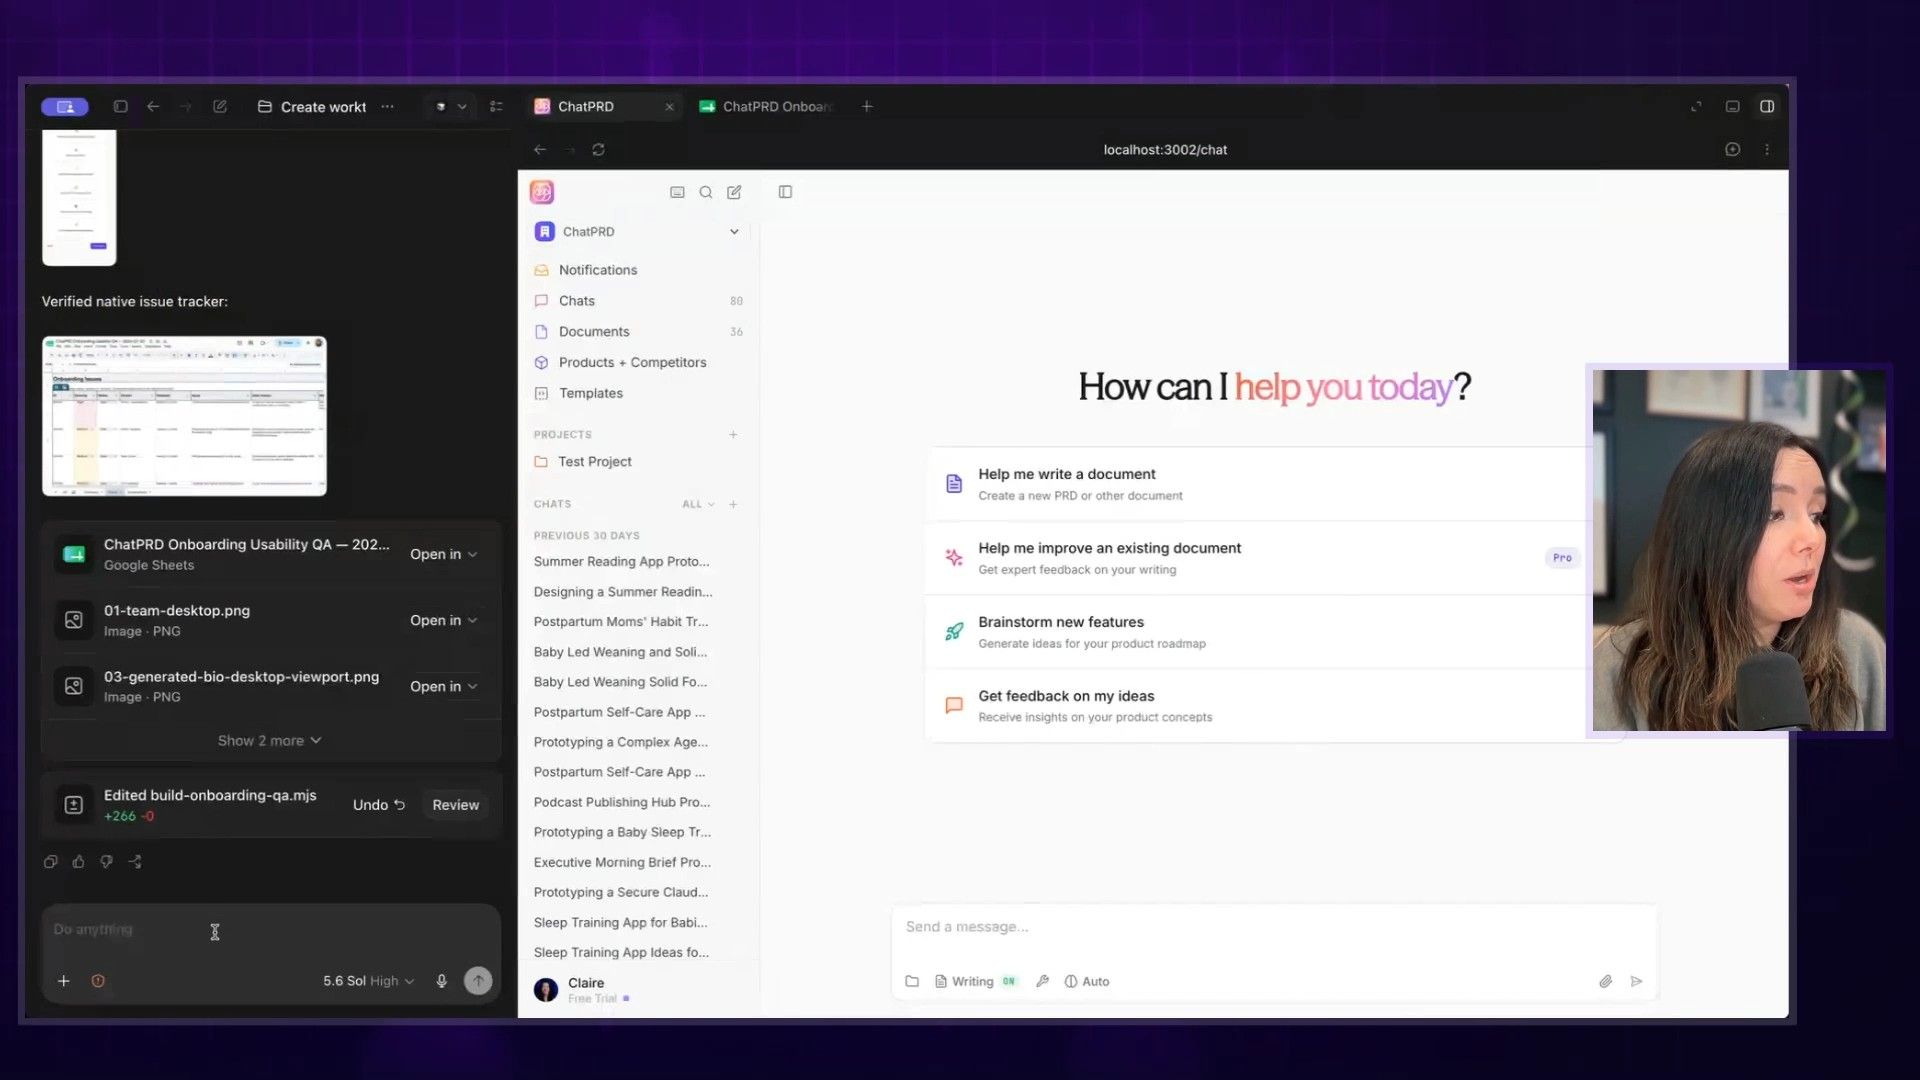Toggle the purple pill button top left
The image size is (1920, 1080).
pyautogui.click(x=65, y=106)
